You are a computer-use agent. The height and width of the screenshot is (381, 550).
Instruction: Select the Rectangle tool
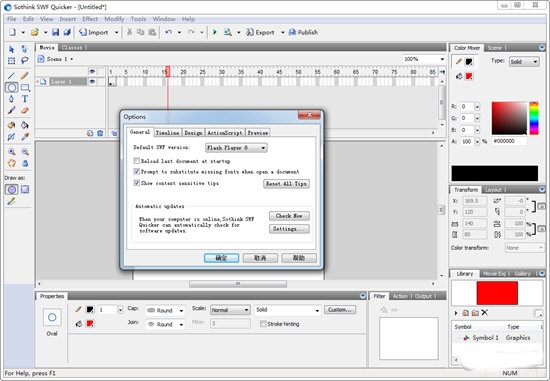(25, 87)
